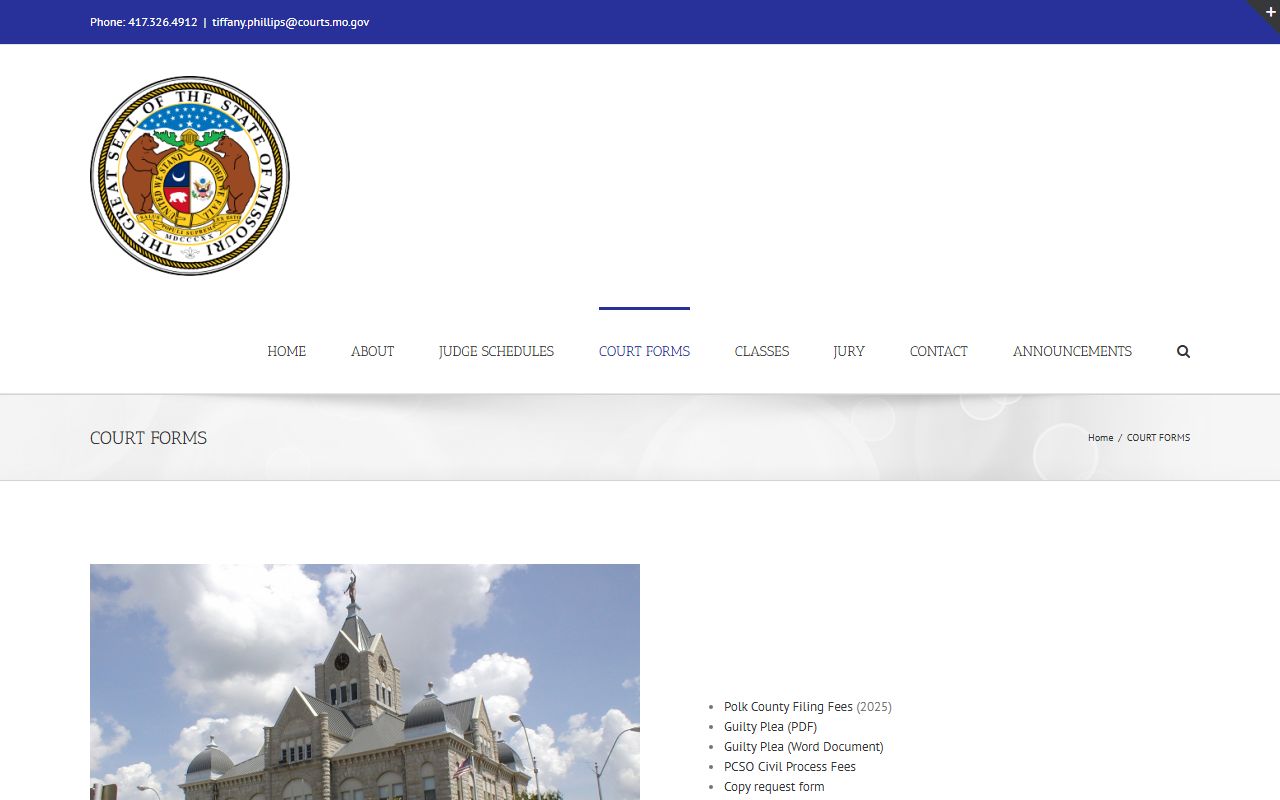Open the Guilty Plea (Word Document) link
Image resolution: width=1280 pixels, height=800 pixels.
click(804, 747)
